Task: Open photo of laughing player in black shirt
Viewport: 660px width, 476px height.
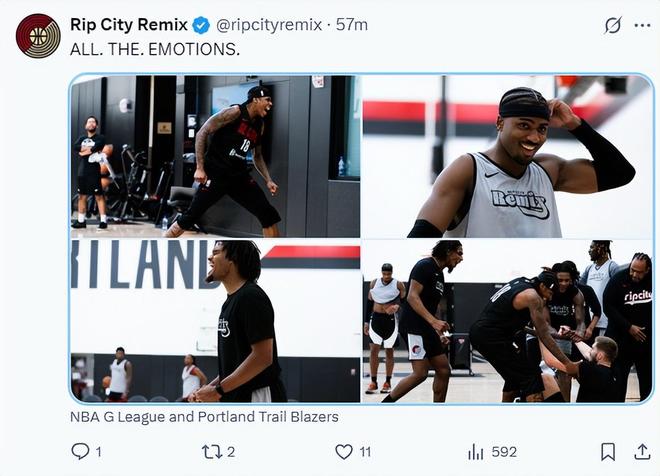Action: point(215,321)
